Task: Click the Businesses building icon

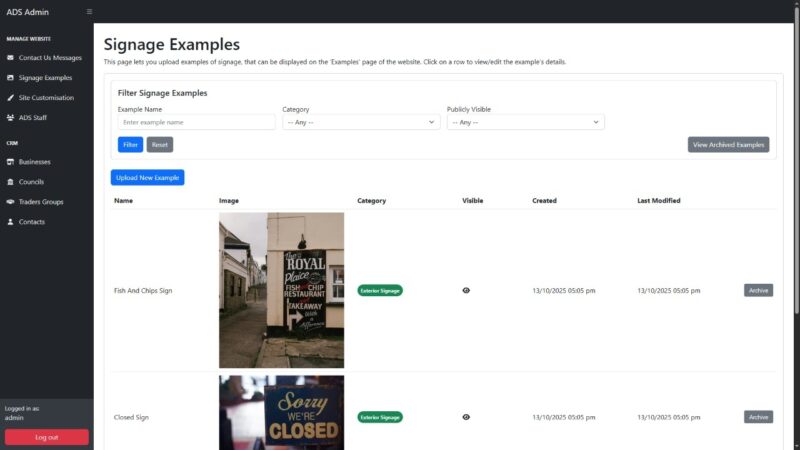Action: pos(10,161)
